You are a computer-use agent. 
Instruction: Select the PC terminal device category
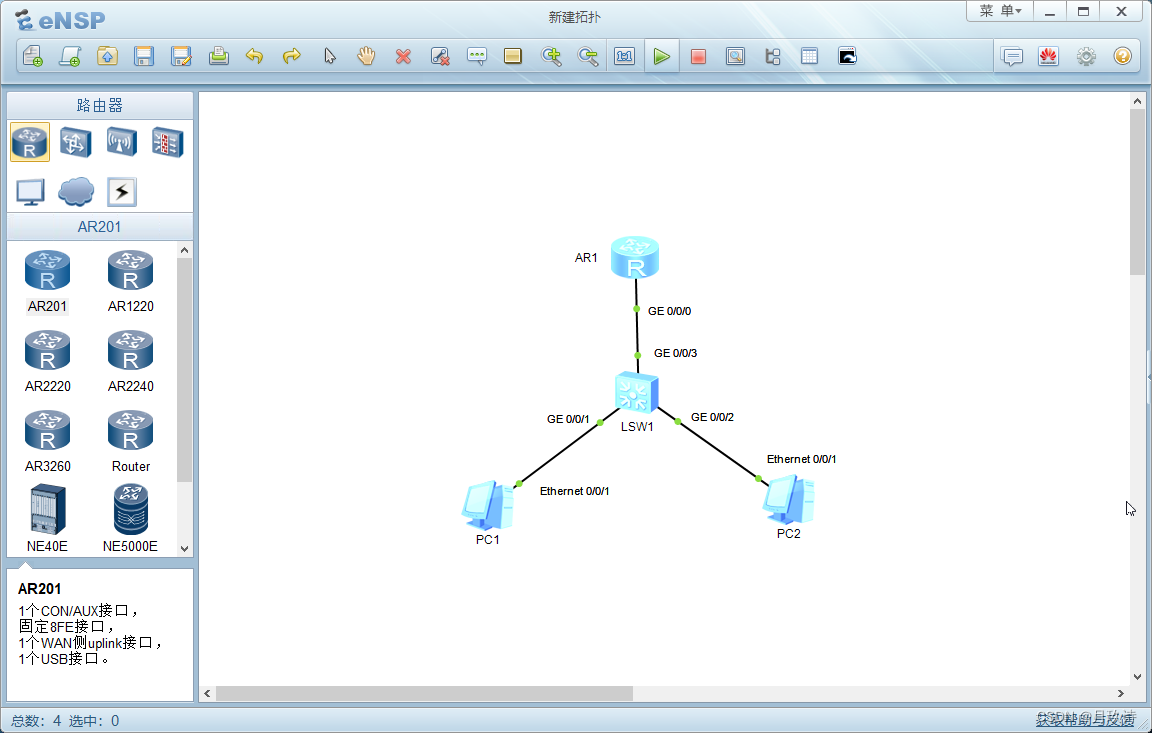tap(30, 192)
